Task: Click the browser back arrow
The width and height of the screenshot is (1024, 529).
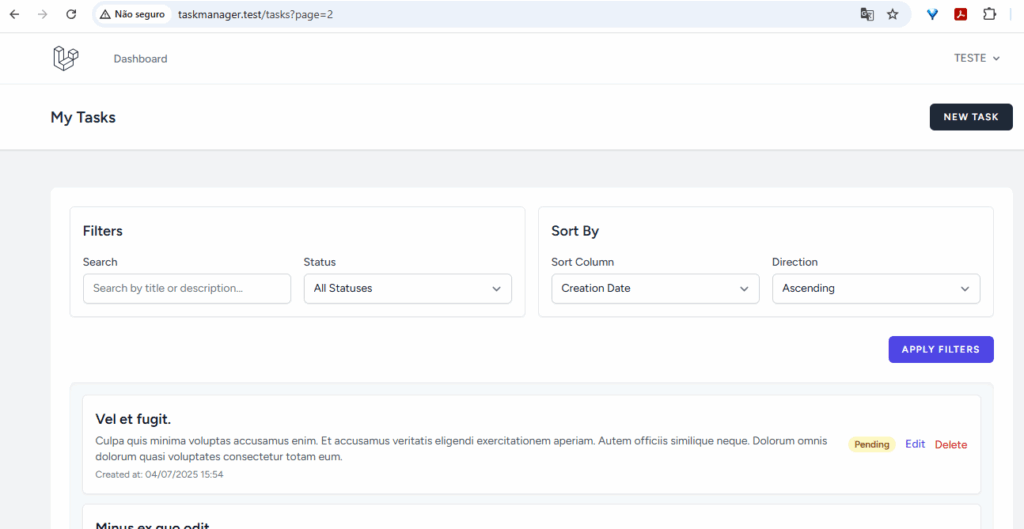Action: coord(14,14)
